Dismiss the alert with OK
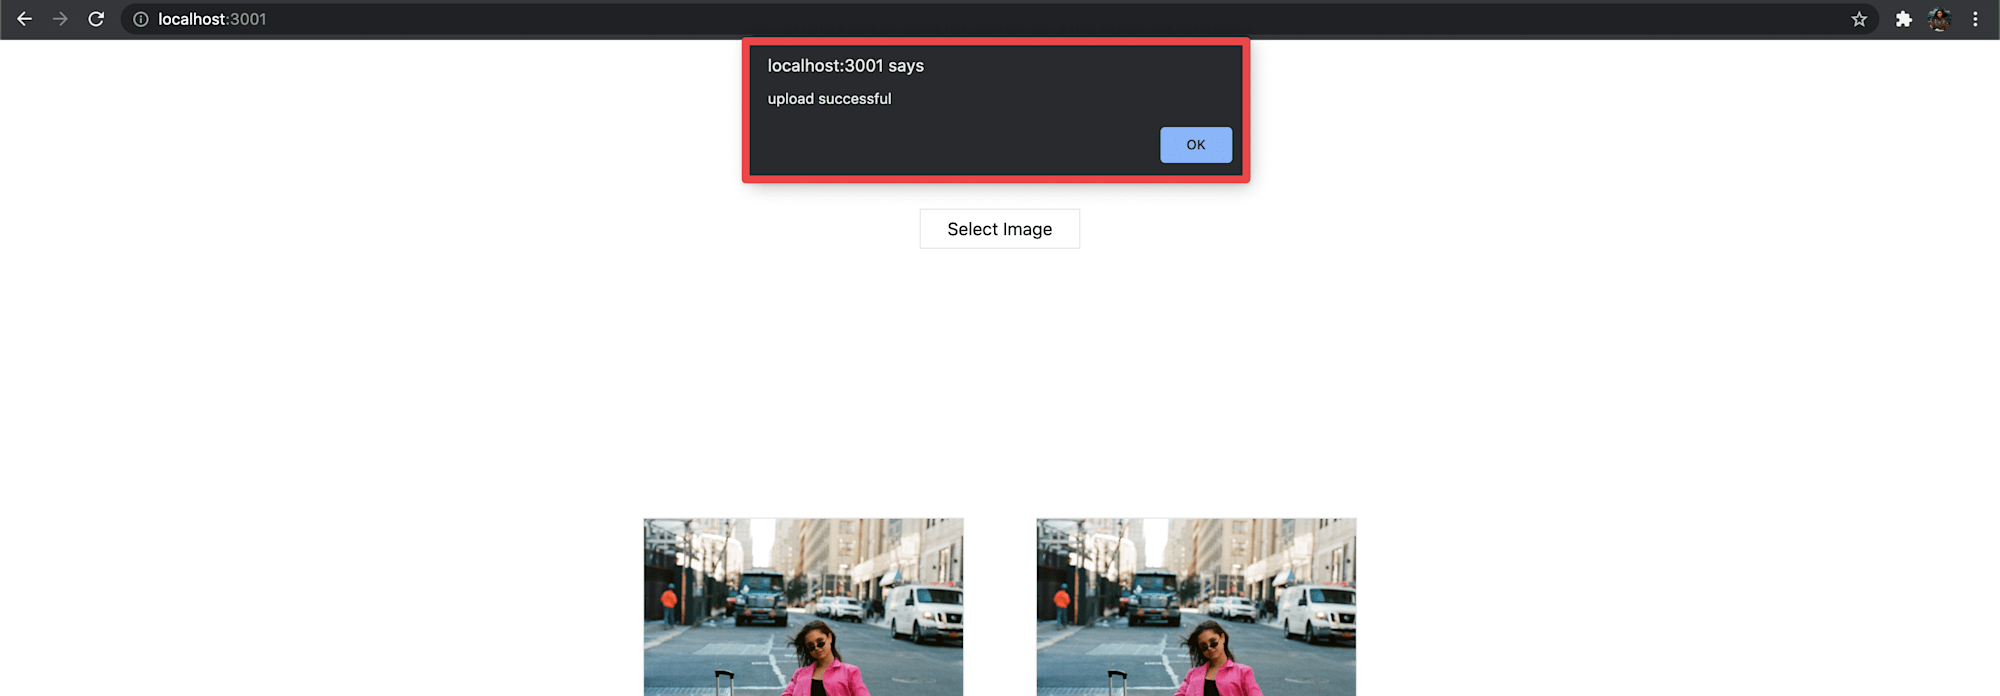 1196,145
